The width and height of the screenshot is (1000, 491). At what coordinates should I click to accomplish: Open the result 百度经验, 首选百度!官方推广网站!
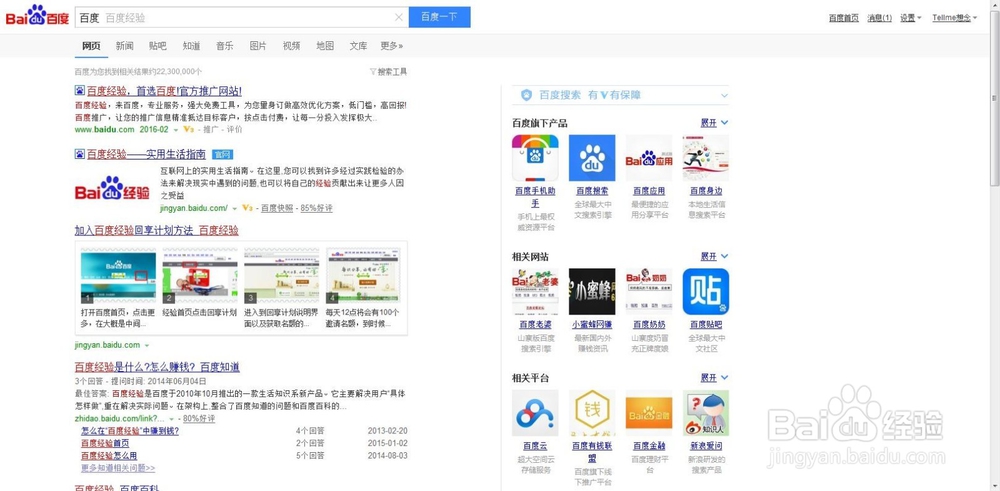pyautogui.click(x=164, y=91)
